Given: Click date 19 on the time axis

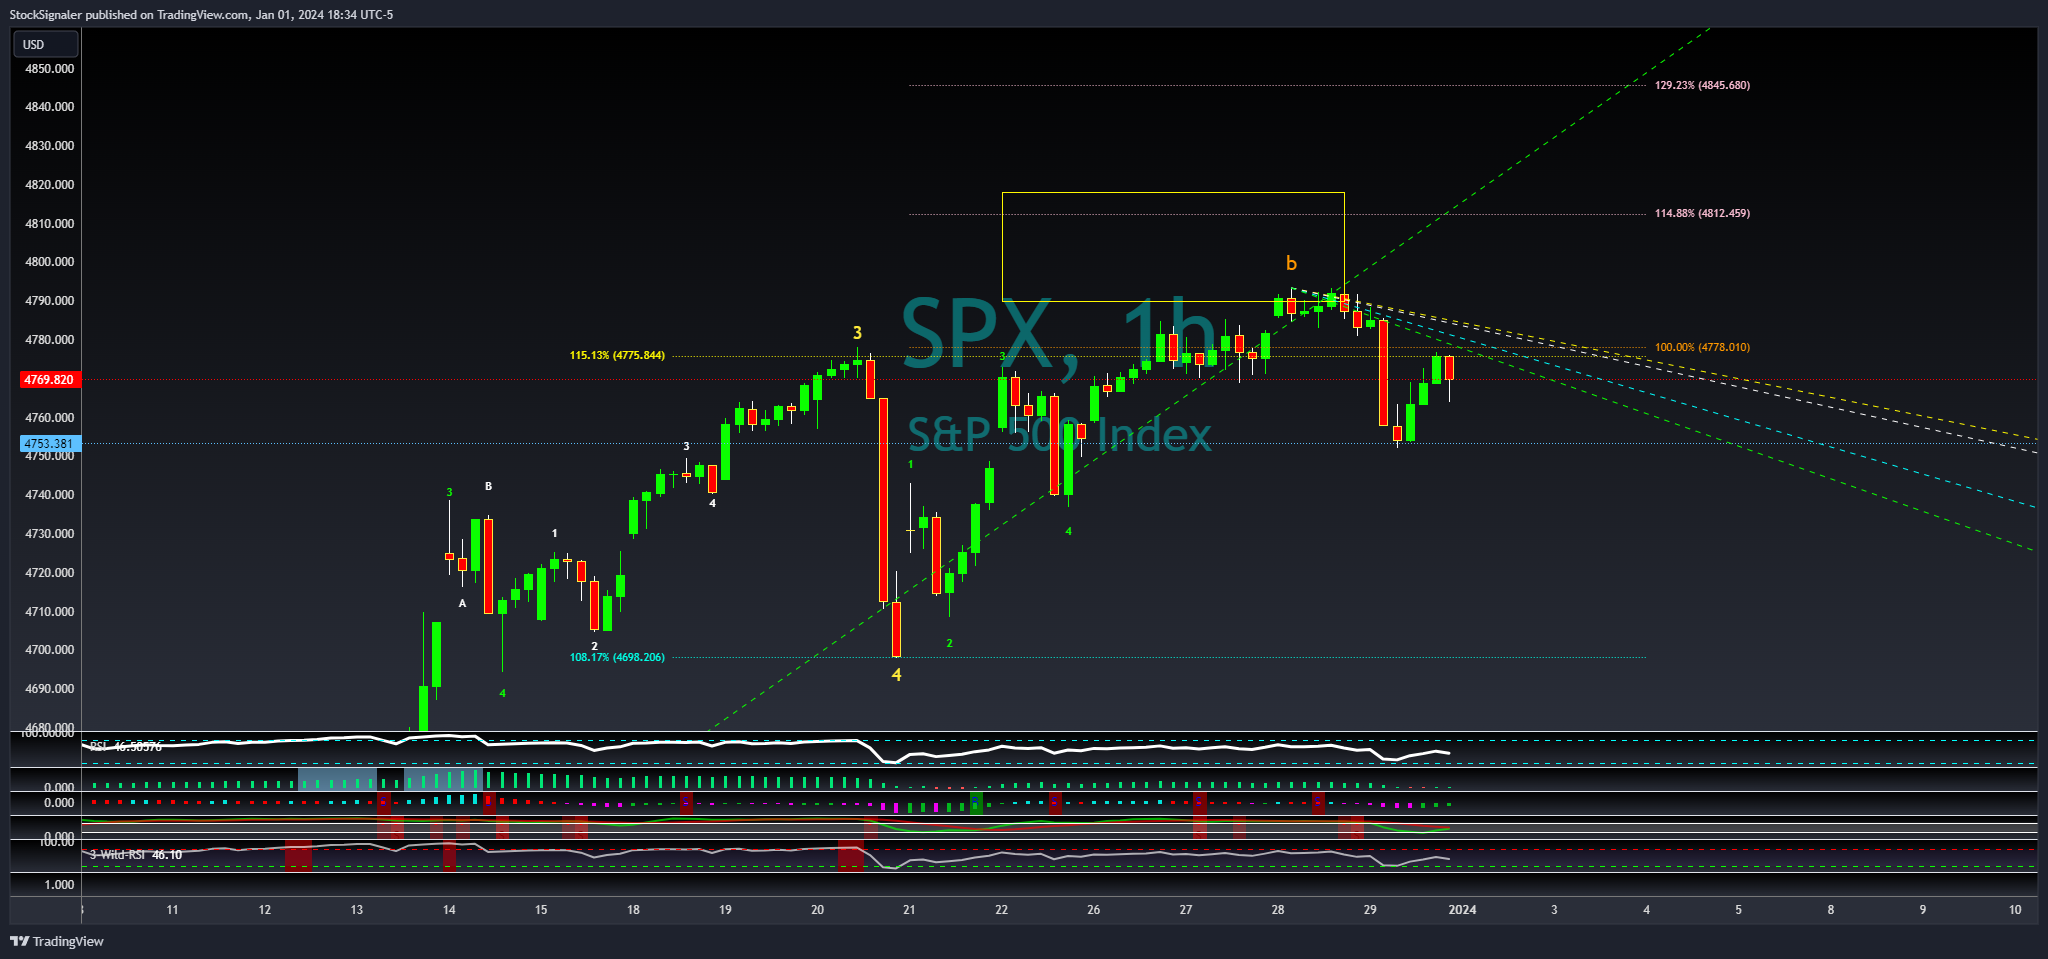Looking at the screenshot, I should click(x=725, y=910).
